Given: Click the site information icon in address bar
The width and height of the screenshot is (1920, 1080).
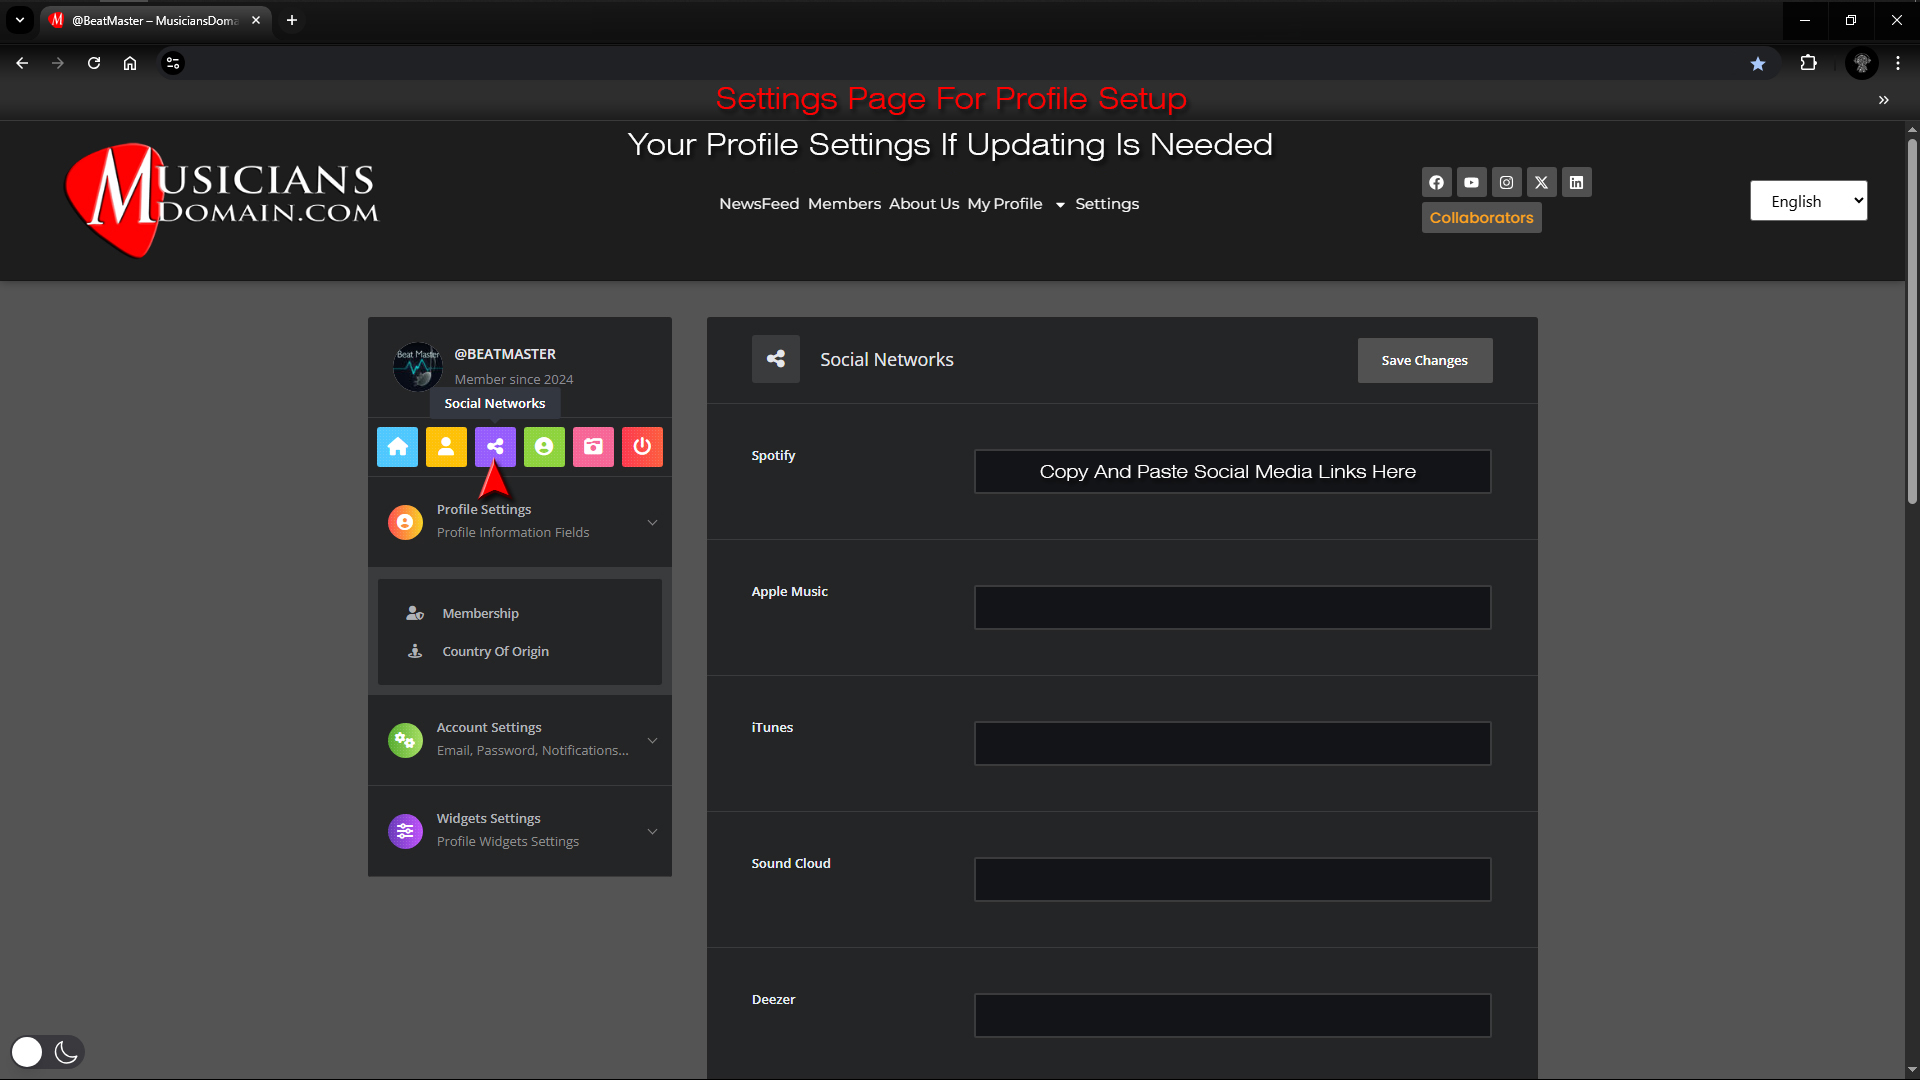Looking at the screenshot, I should coord(173,63).
